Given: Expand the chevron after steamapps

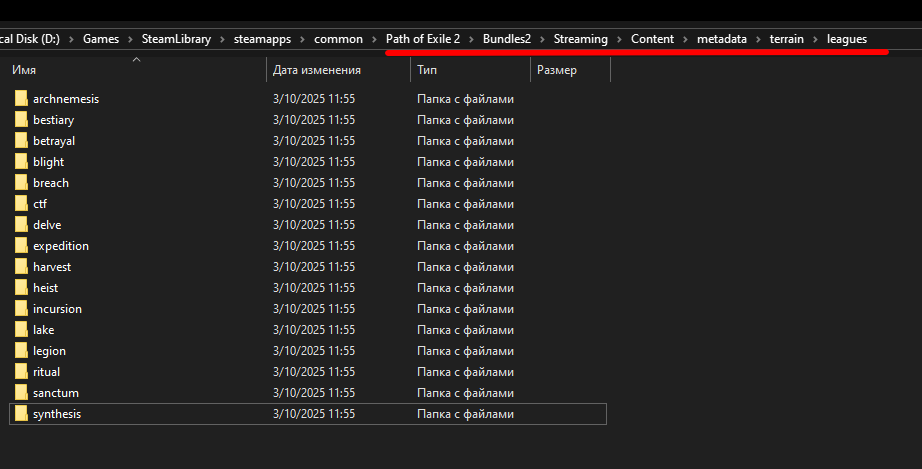Looking at the screenshot, I should click(x=303, y=39).
